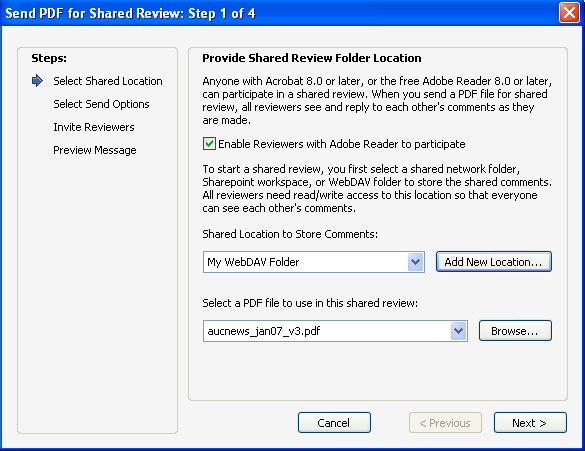
Task: Cancel the shared review wizard
Action: [334, 423]
